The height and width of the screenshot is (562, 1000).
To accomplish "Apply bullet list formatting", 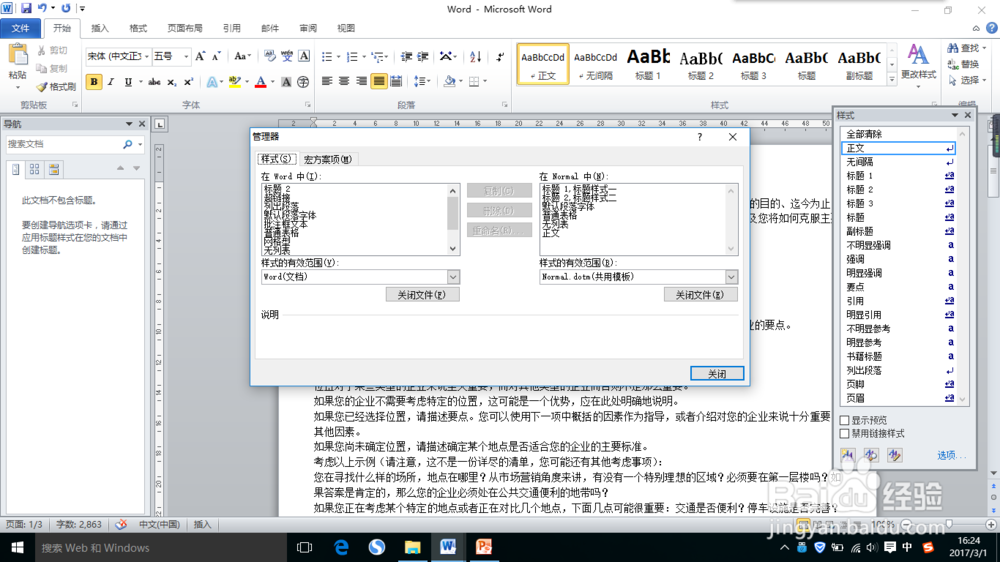I will click(327, 57).
